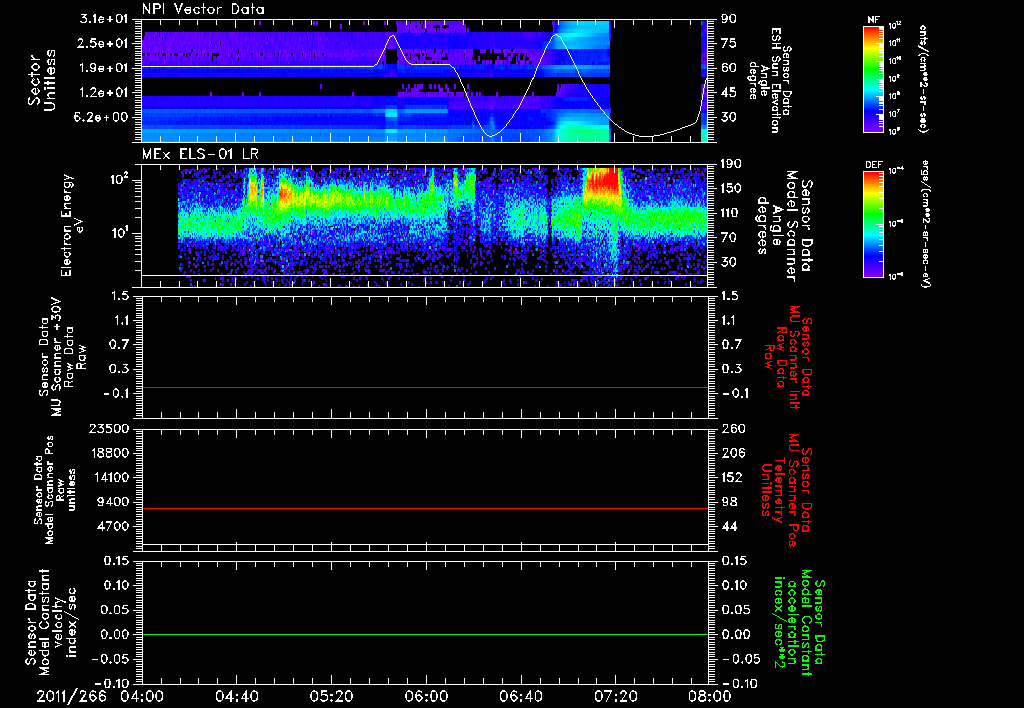Click the NF flux color bar

[x=873, y=78]
